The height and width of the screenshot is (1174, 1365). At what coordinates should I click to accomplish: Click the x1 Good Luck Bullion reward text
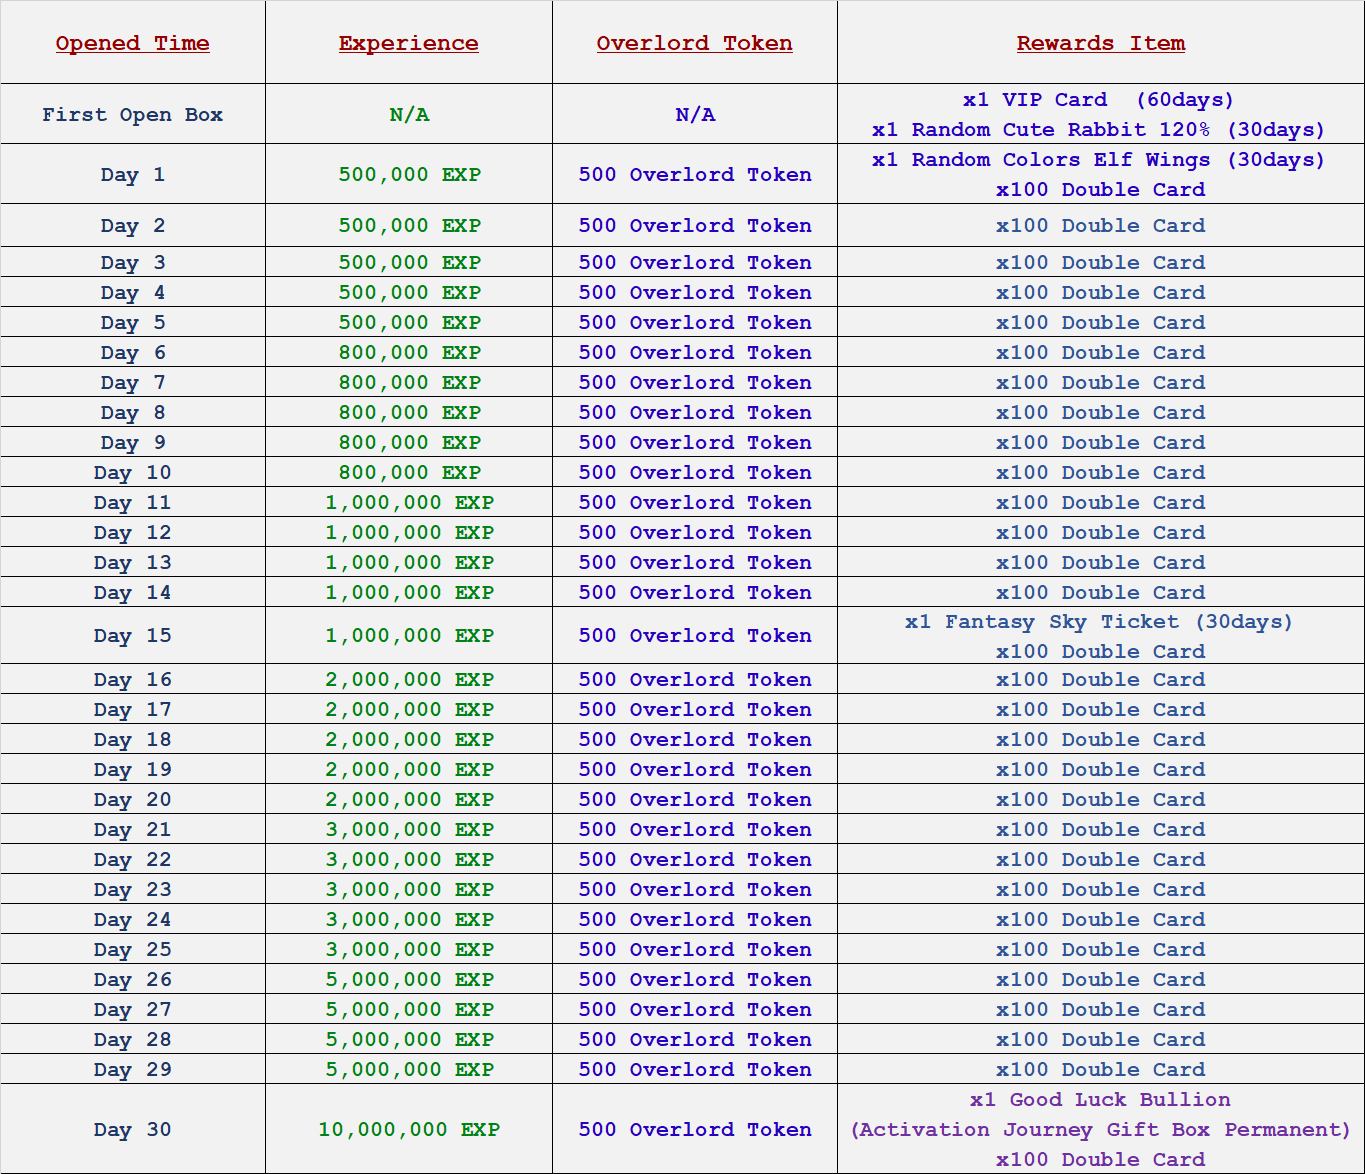pos(1100,1100)
